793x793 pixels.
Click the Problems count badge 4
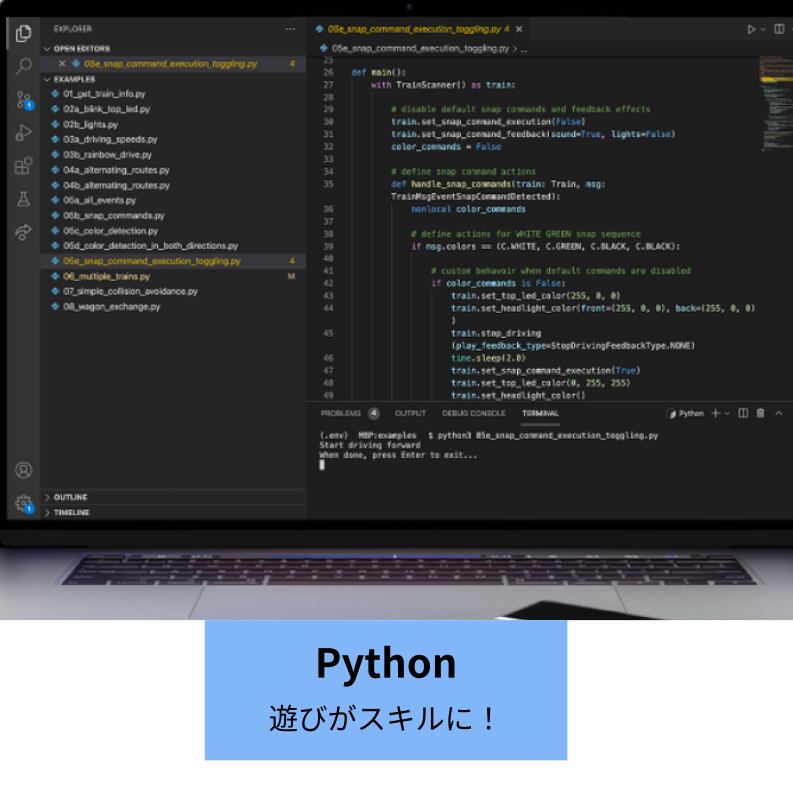point(374,413)
